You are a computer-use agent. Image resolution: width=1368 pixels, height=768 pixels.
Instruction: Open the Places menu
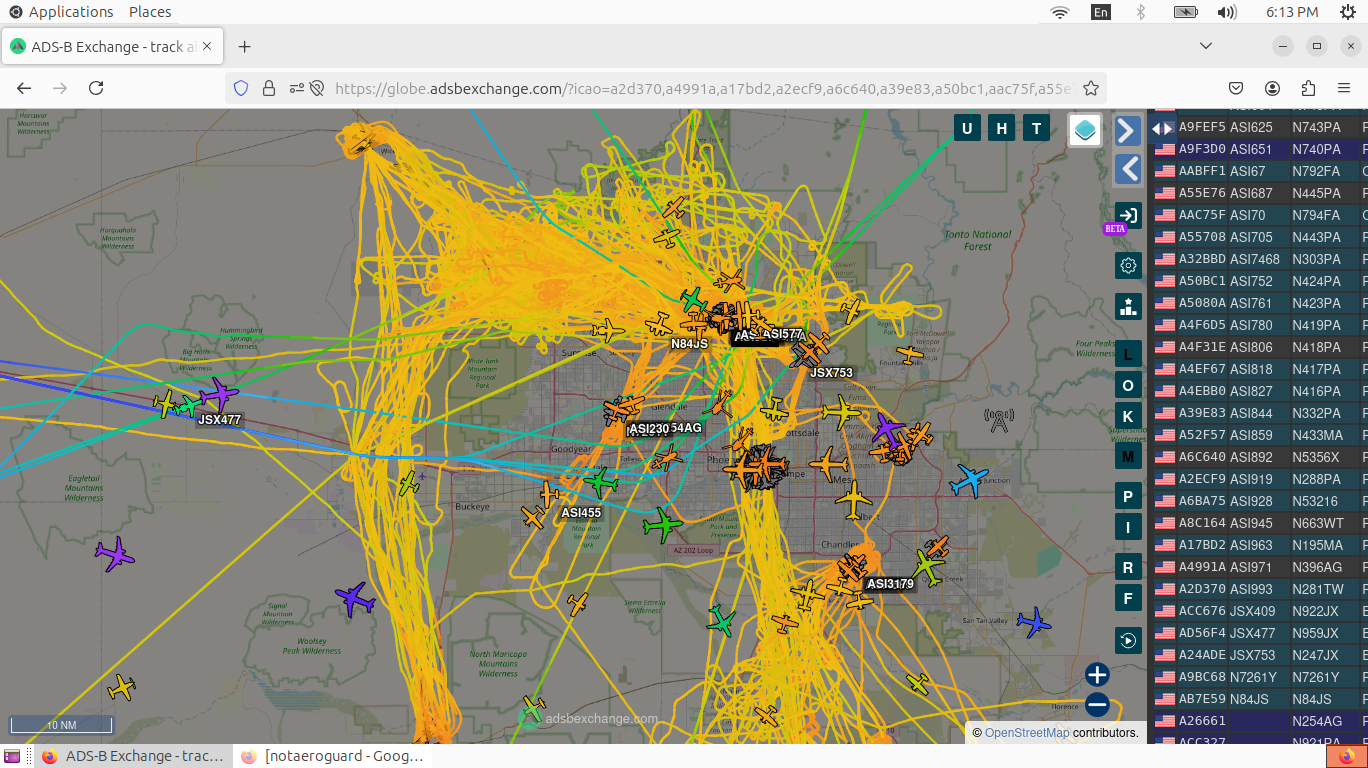point(150,12)
